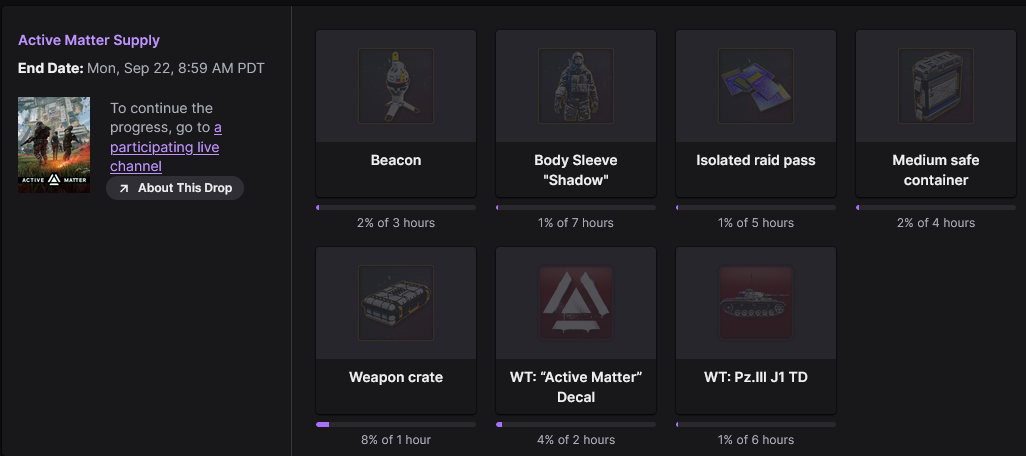
Task: Click the "Medium safe container" title text
Action: pyautogui.click(x=936, y=170)
